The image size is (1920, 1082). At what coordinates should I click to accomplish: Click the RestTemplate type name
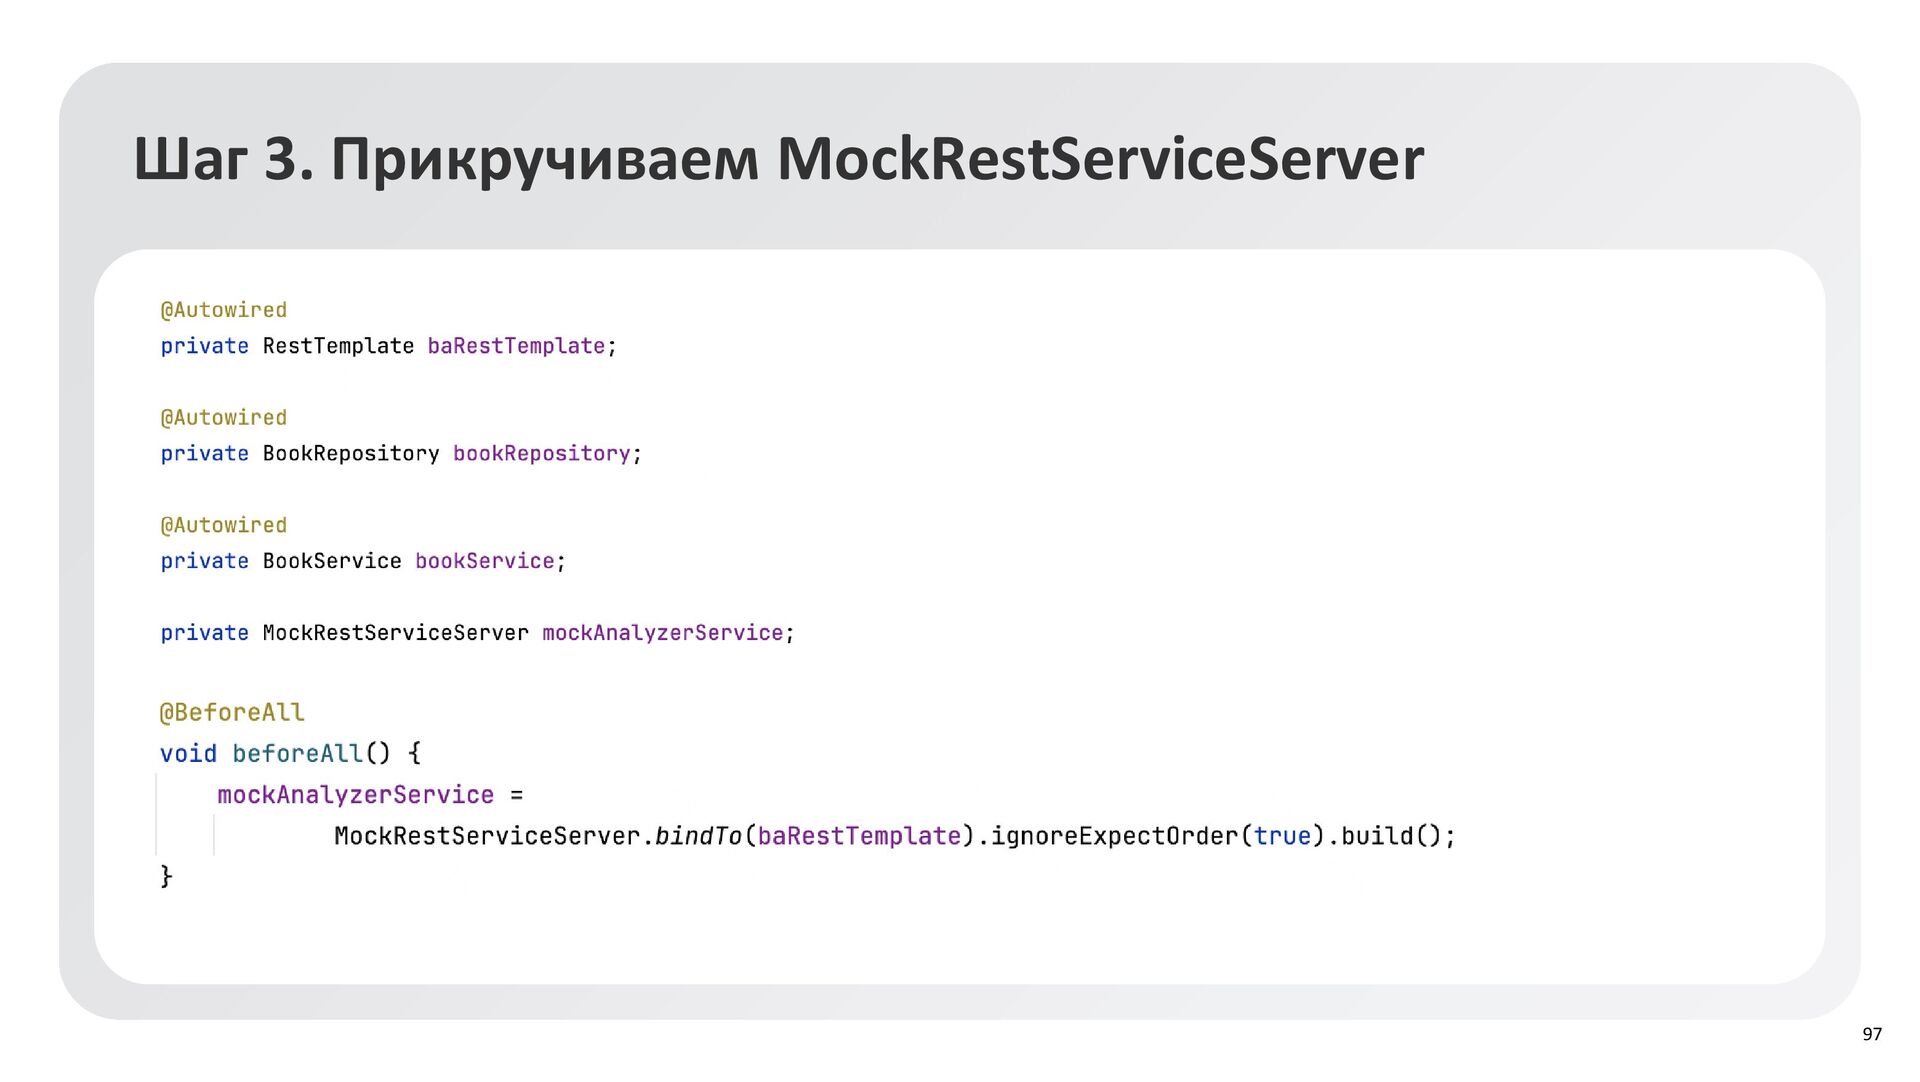(x=338, y=346)
